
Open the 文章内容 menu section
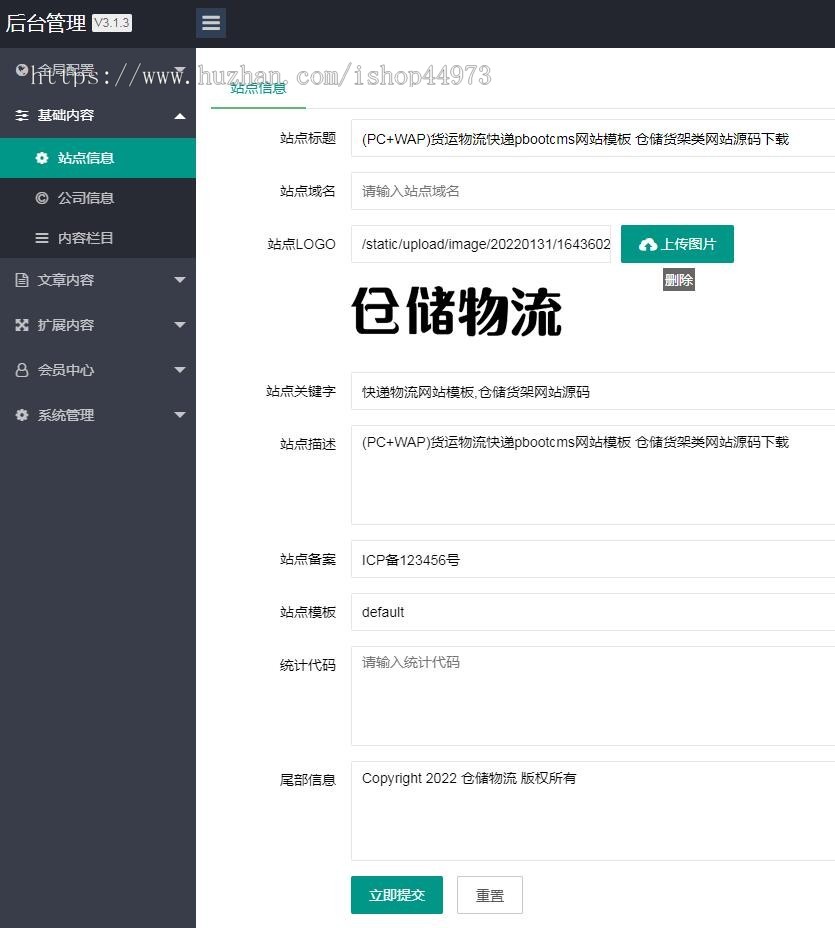(x=98, y=280)
